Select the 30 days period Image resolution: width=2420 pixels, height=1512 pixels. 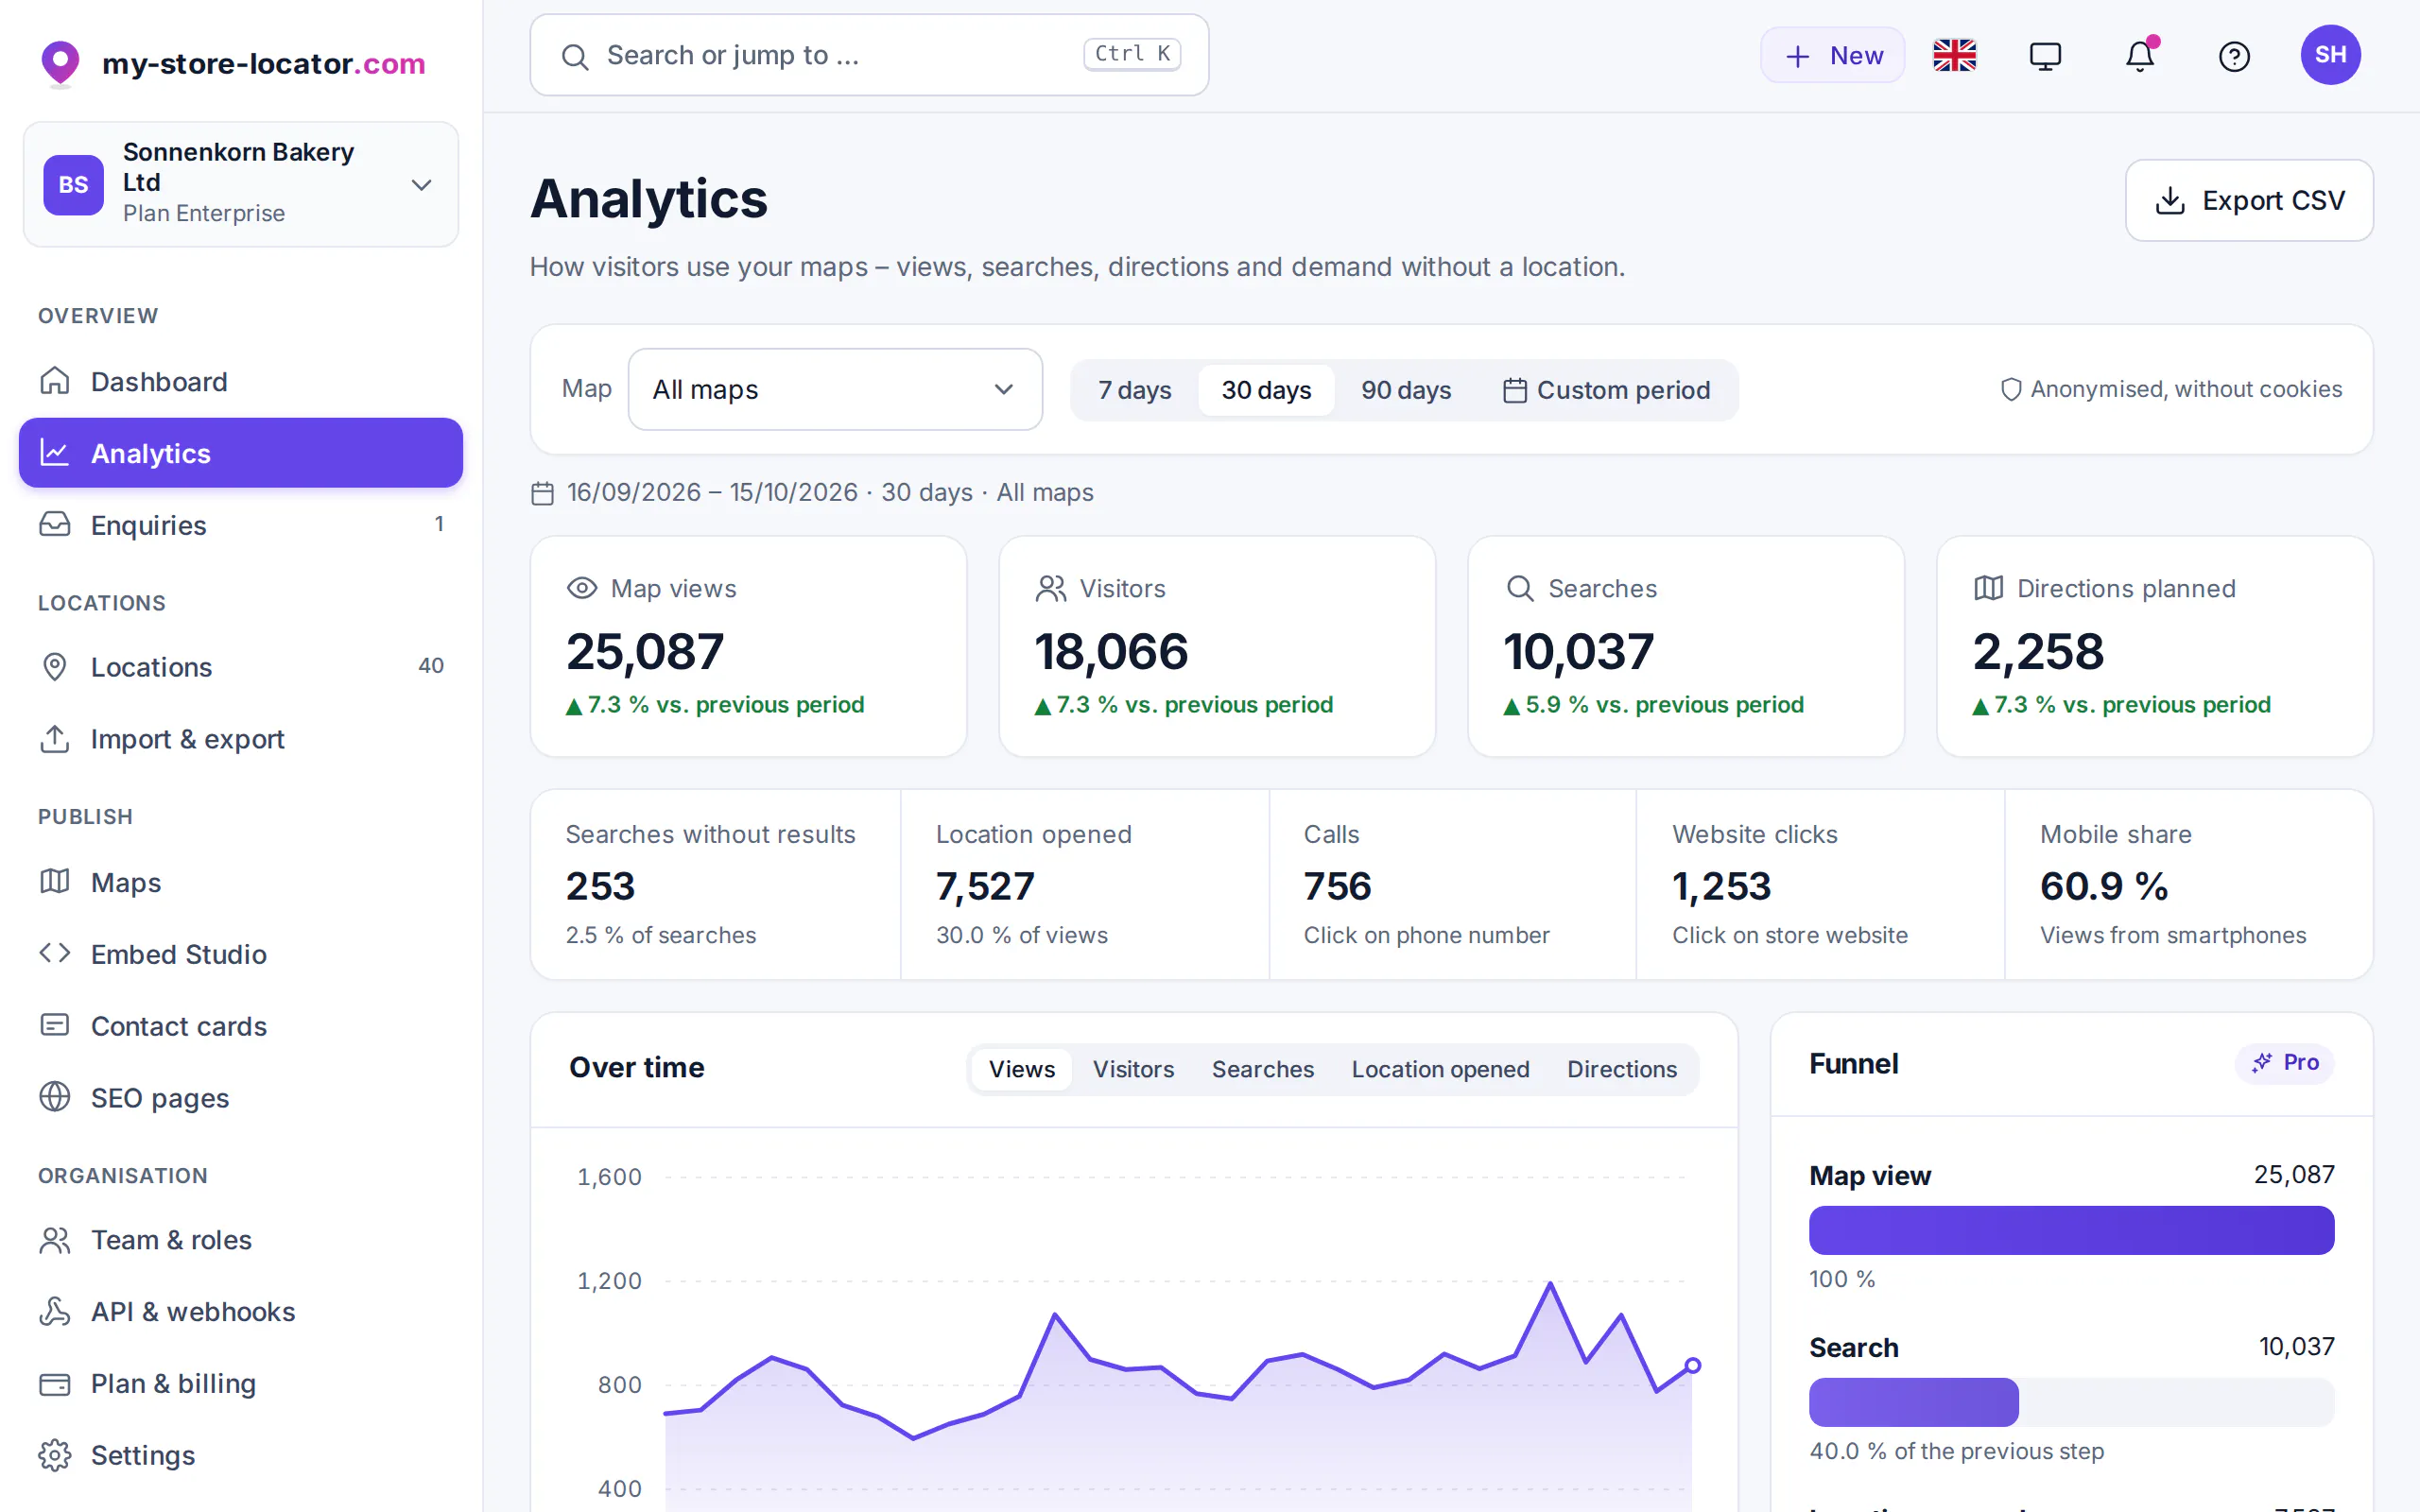click(x=1266, y=390)
